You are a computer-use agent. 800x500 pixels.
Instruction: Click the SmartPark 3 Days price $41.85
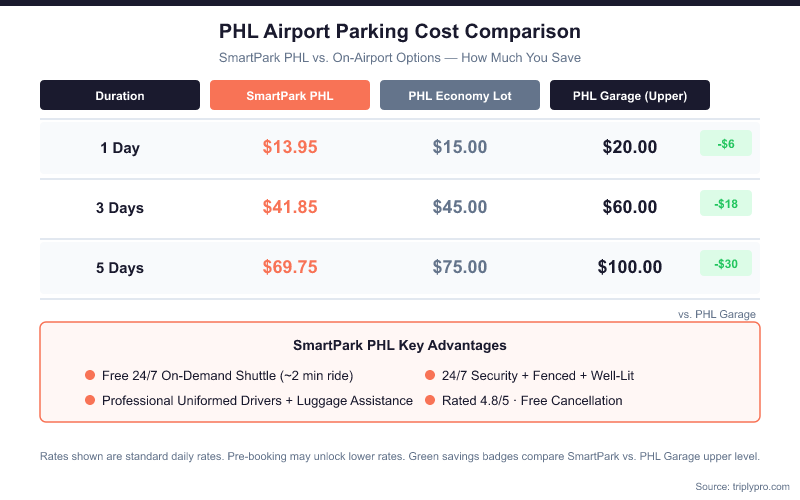(290, 207)
